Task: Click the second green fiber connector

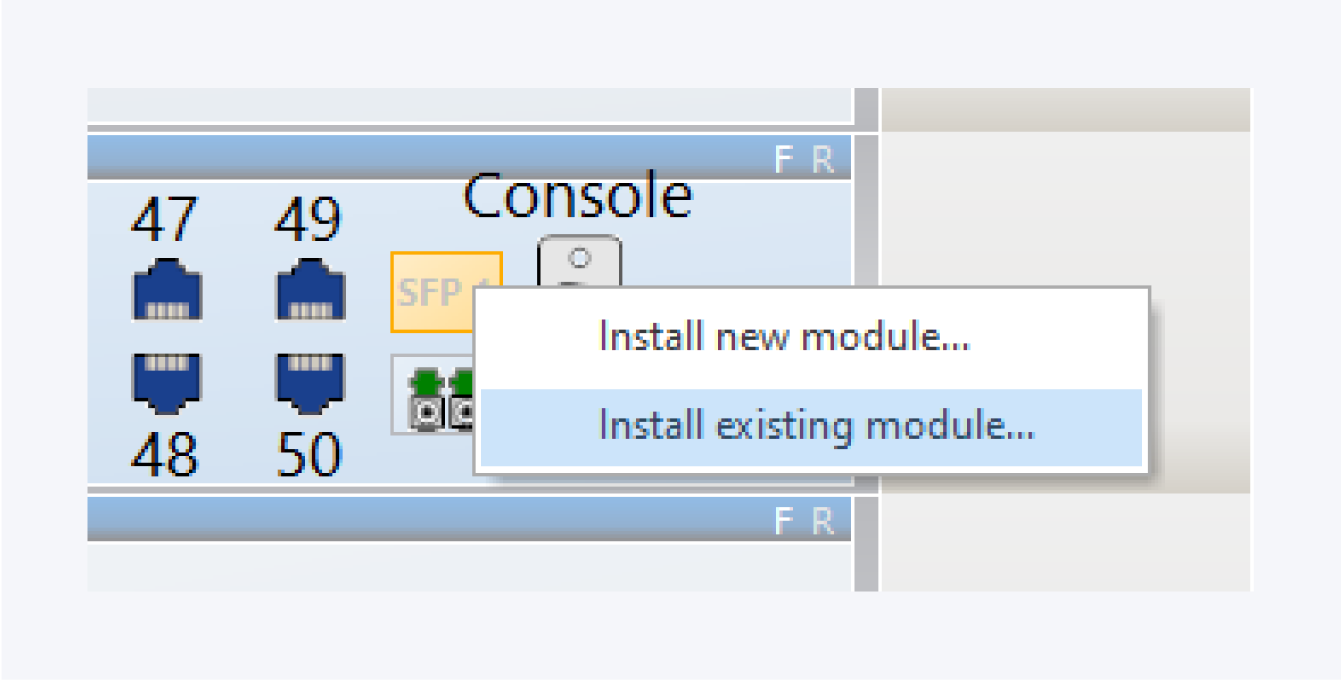Action: tap(461, 397)
